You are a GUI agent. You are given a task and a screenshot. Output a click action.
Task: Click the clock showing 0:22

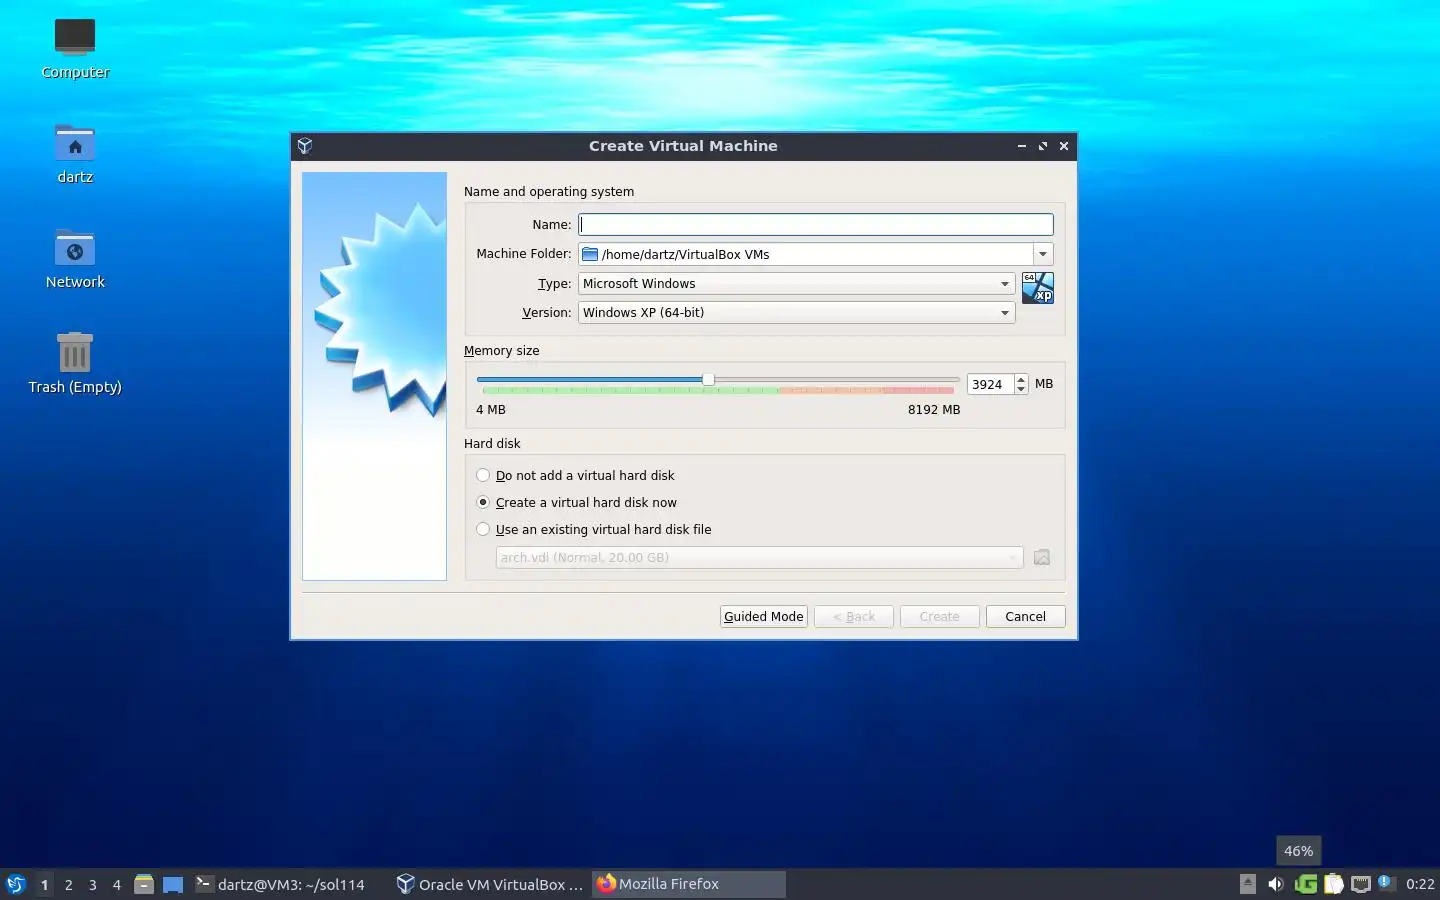[x=1420, y=884]
